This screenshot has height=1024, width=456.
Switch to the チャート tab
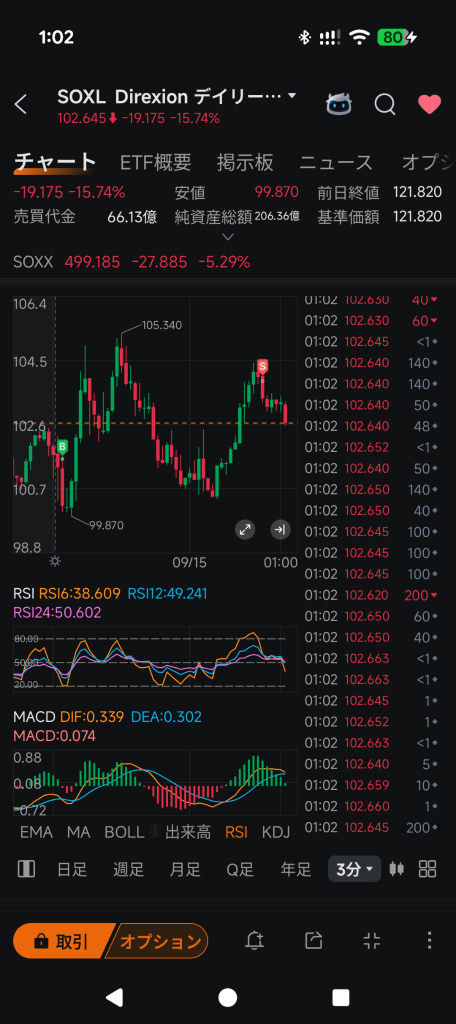point(56,162)
